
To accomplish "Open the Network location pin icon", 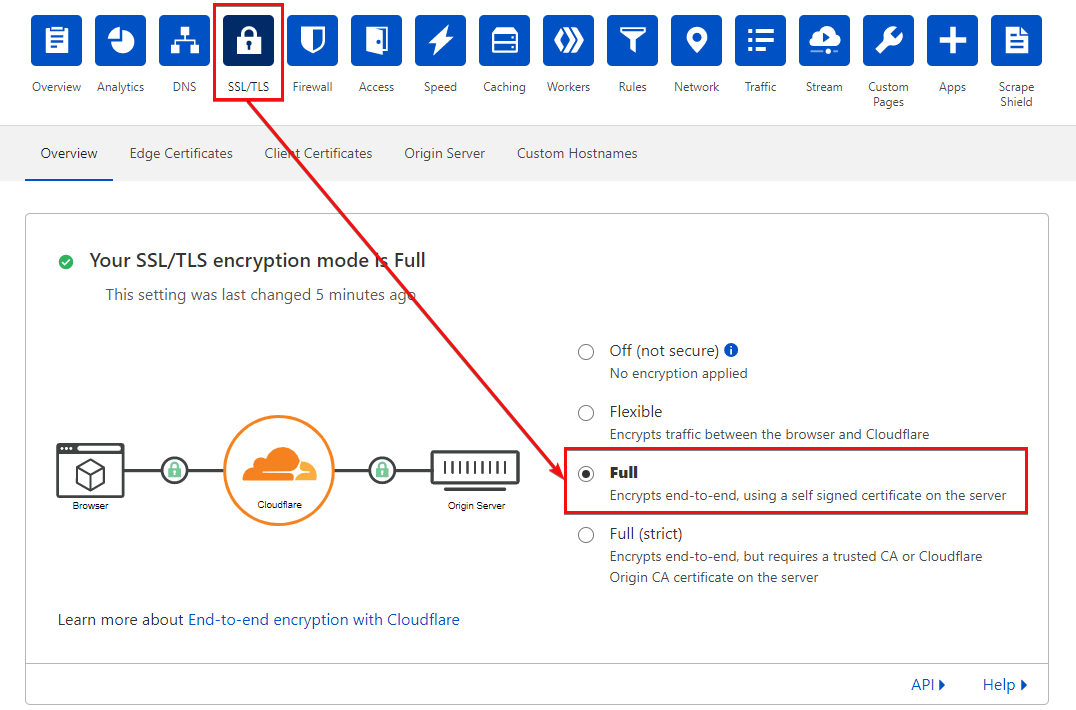I will (x=697, y=40).
